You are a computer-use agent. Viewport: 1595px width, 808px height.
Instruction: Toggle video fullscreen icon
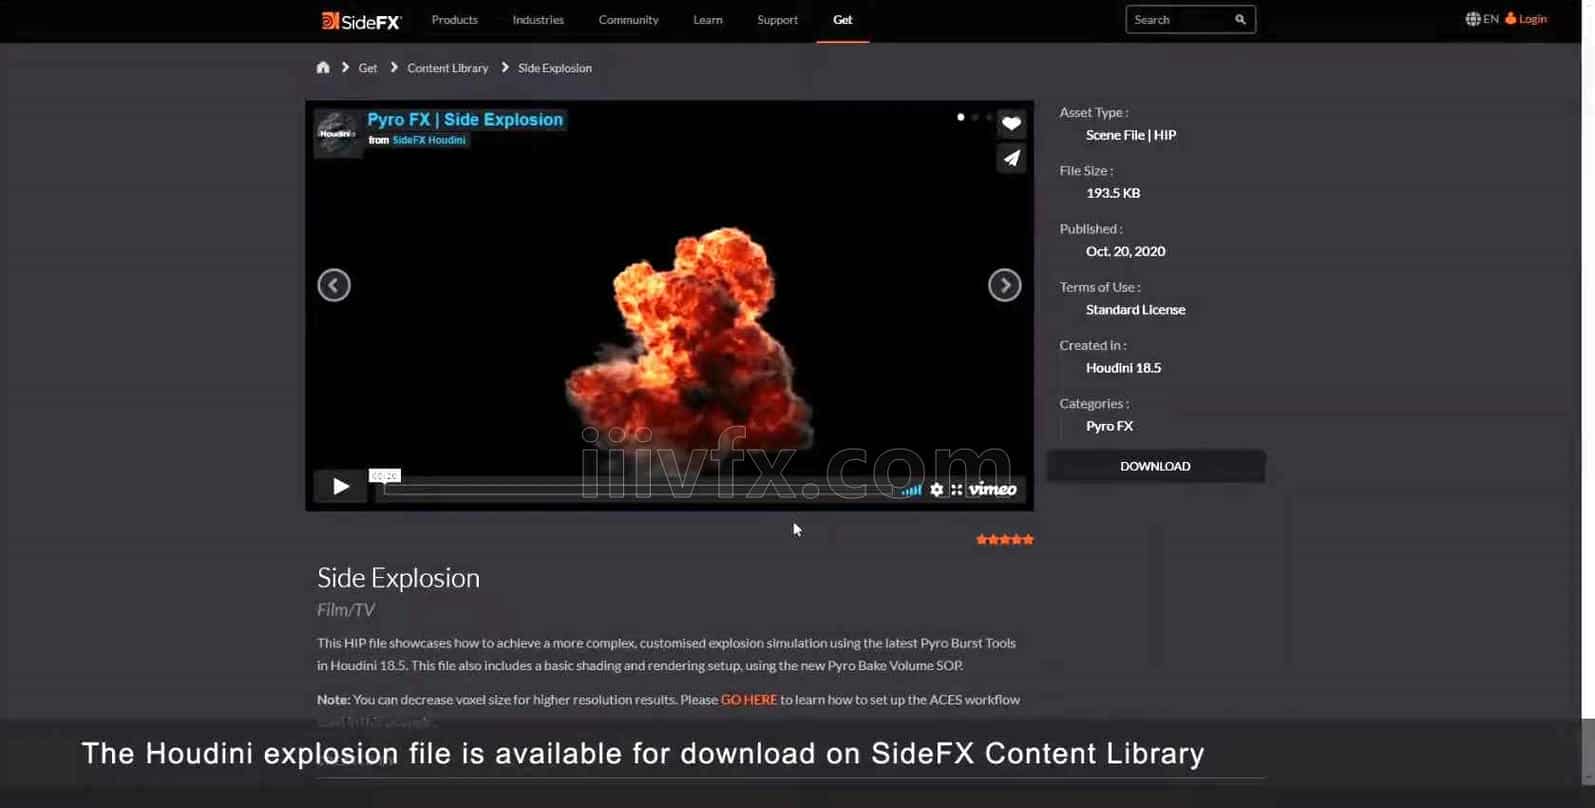click(x=957, y=489)
